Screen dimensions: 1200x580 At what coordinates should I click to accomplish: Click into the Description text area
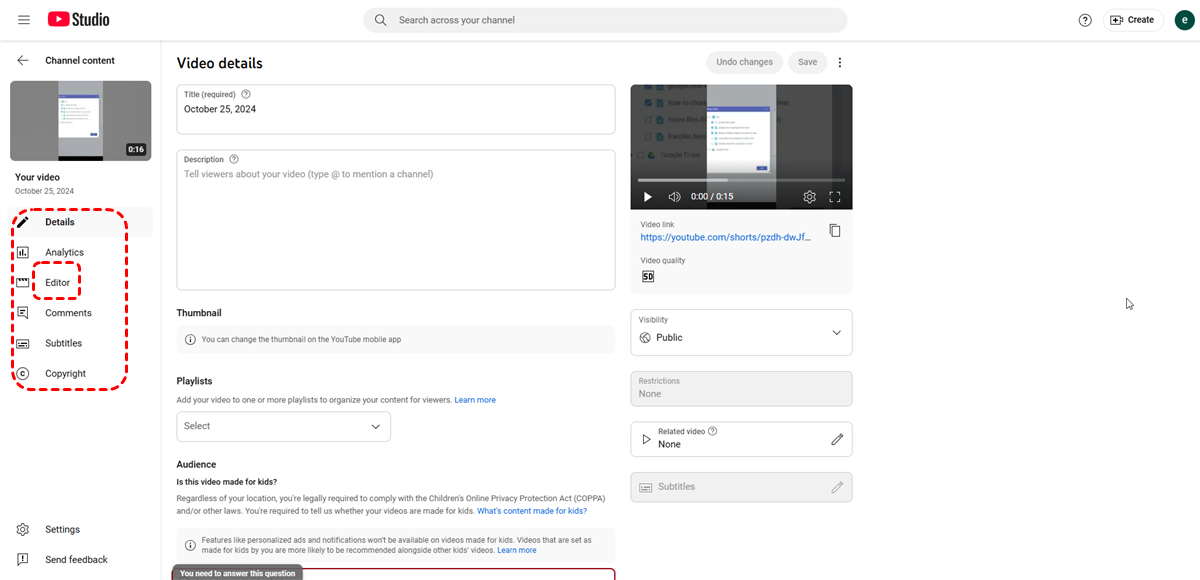click(x=396, y=220)
